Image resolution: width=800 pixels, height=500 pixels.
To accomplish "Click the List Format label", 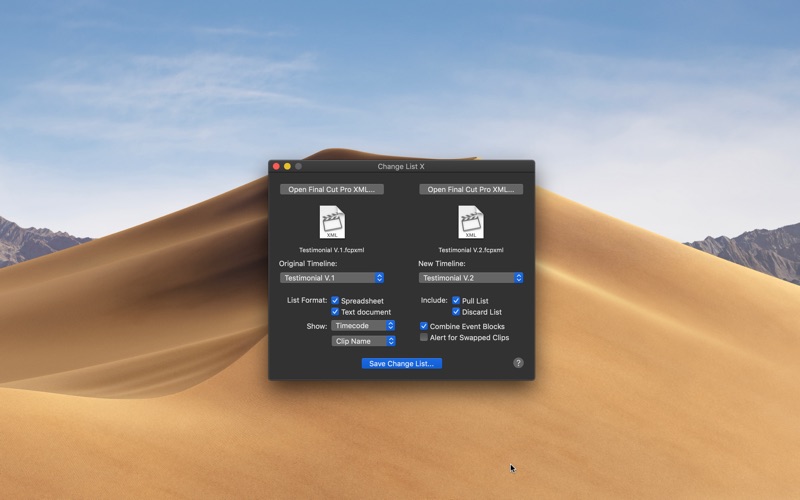I will pos(307,300).
